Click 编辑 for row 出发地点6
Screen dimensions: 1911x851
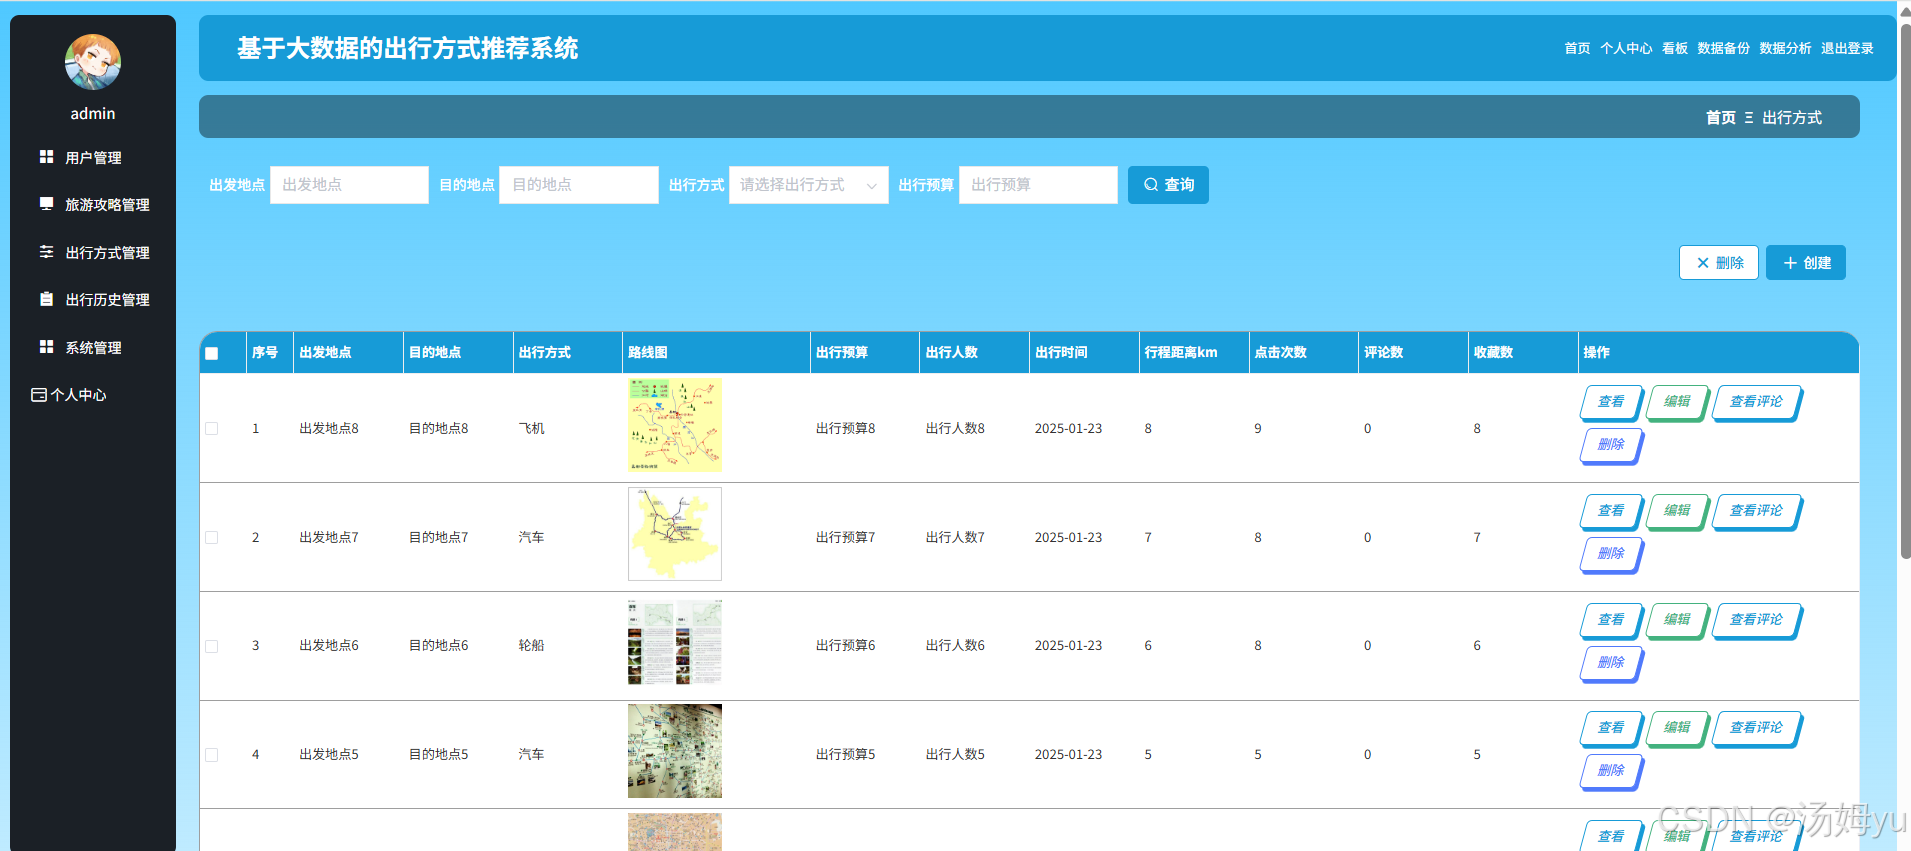pos(1677,620)
